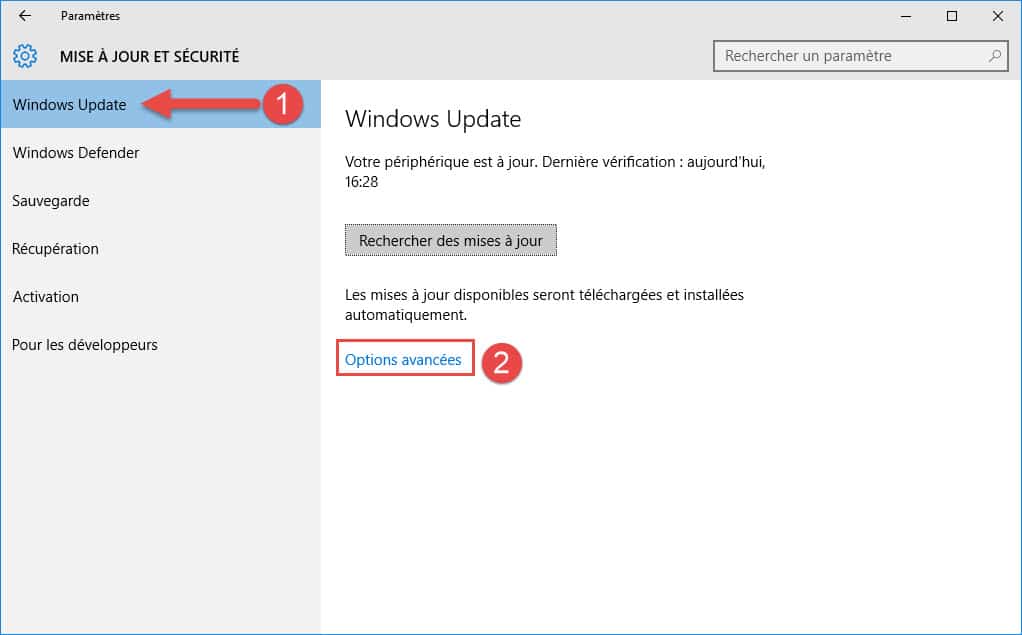This screenshot has height=635, width=1022.
Task: Click the Paramètres window title
Action: coord(90,16)
